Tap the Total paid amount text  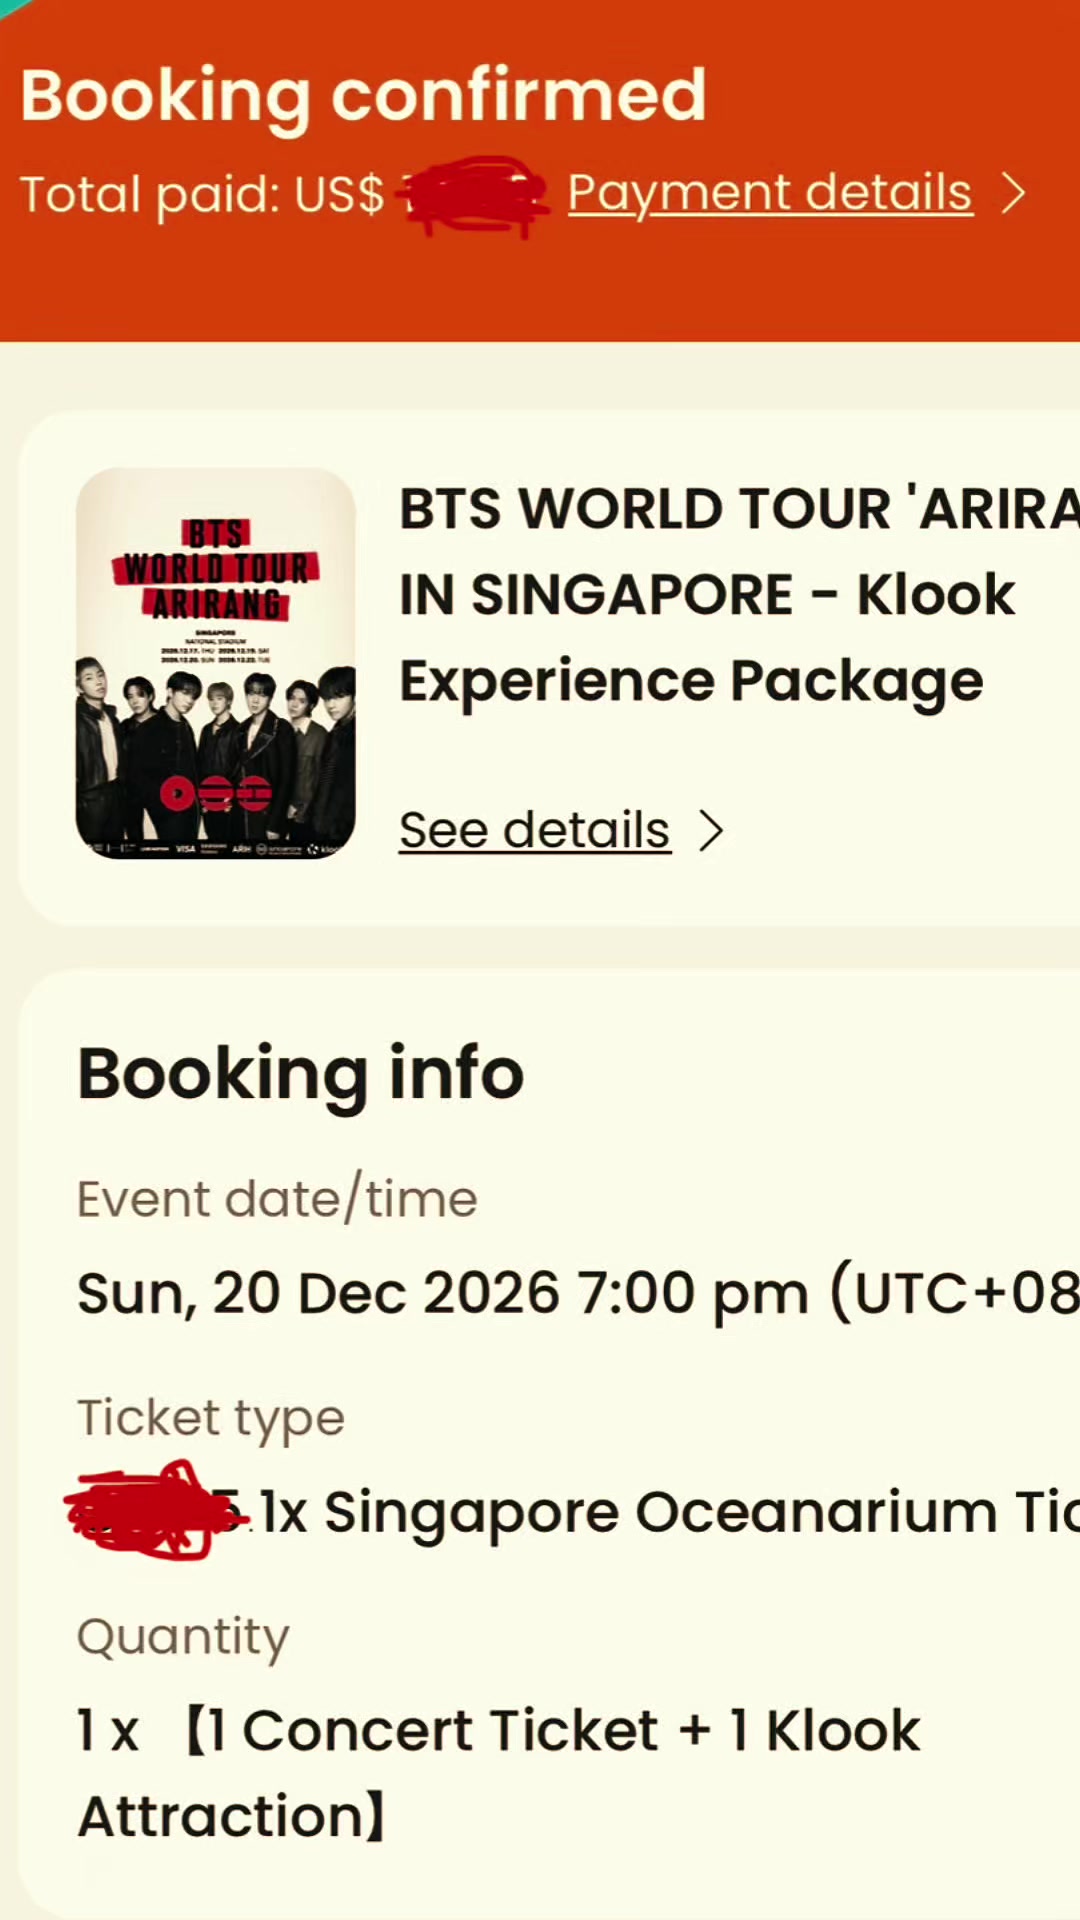coord(284,193)
